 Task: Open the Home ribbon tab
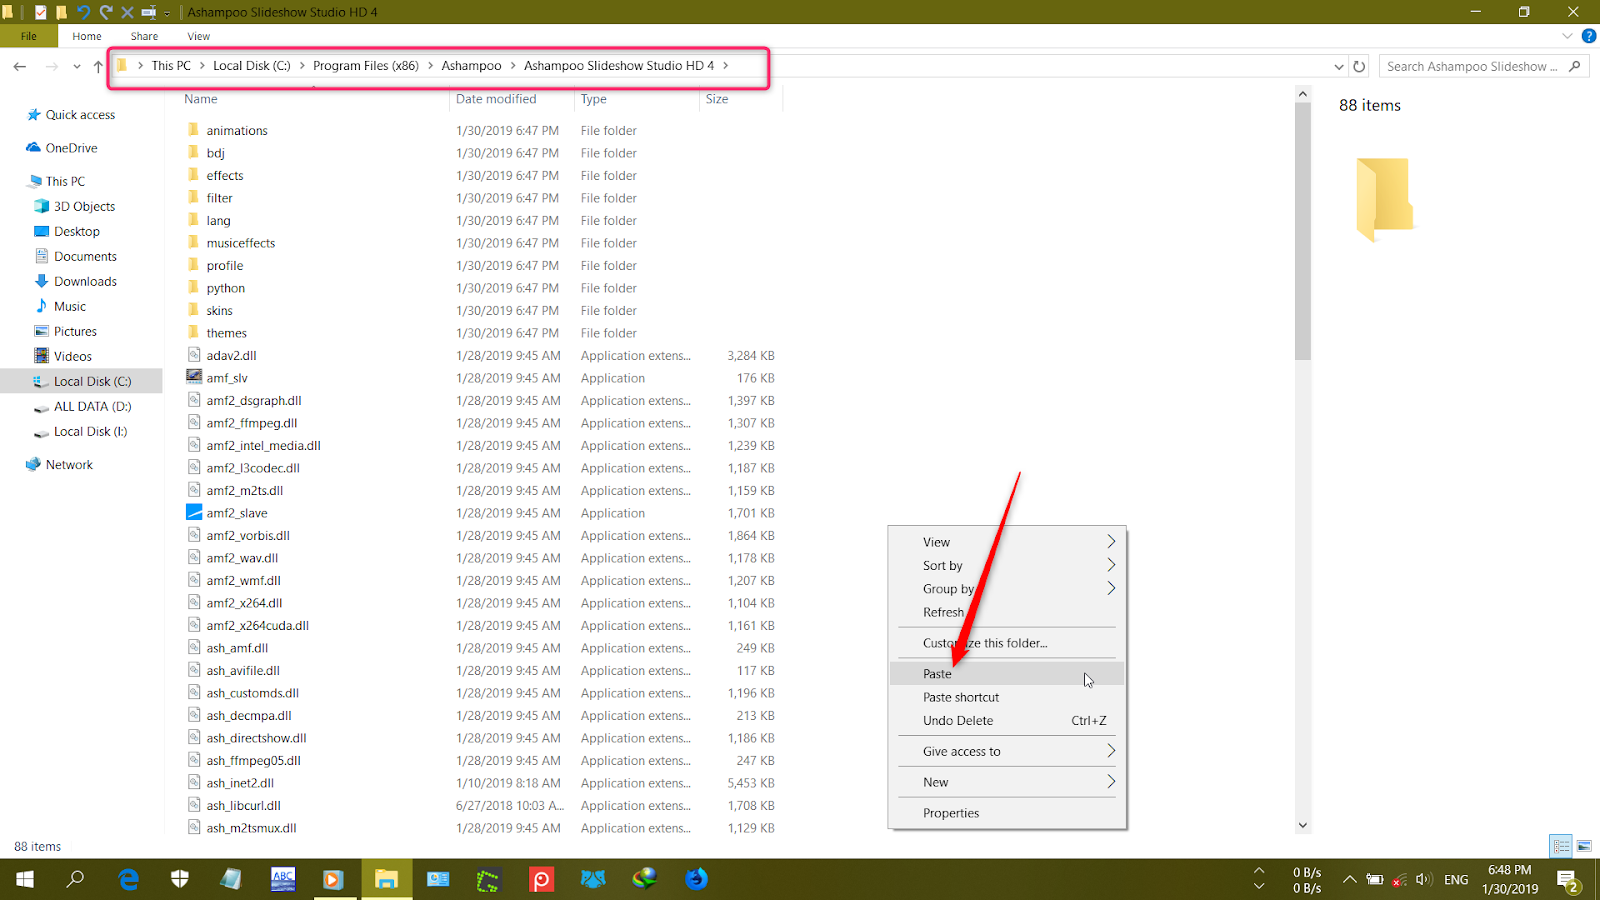[x=87, y=36]
